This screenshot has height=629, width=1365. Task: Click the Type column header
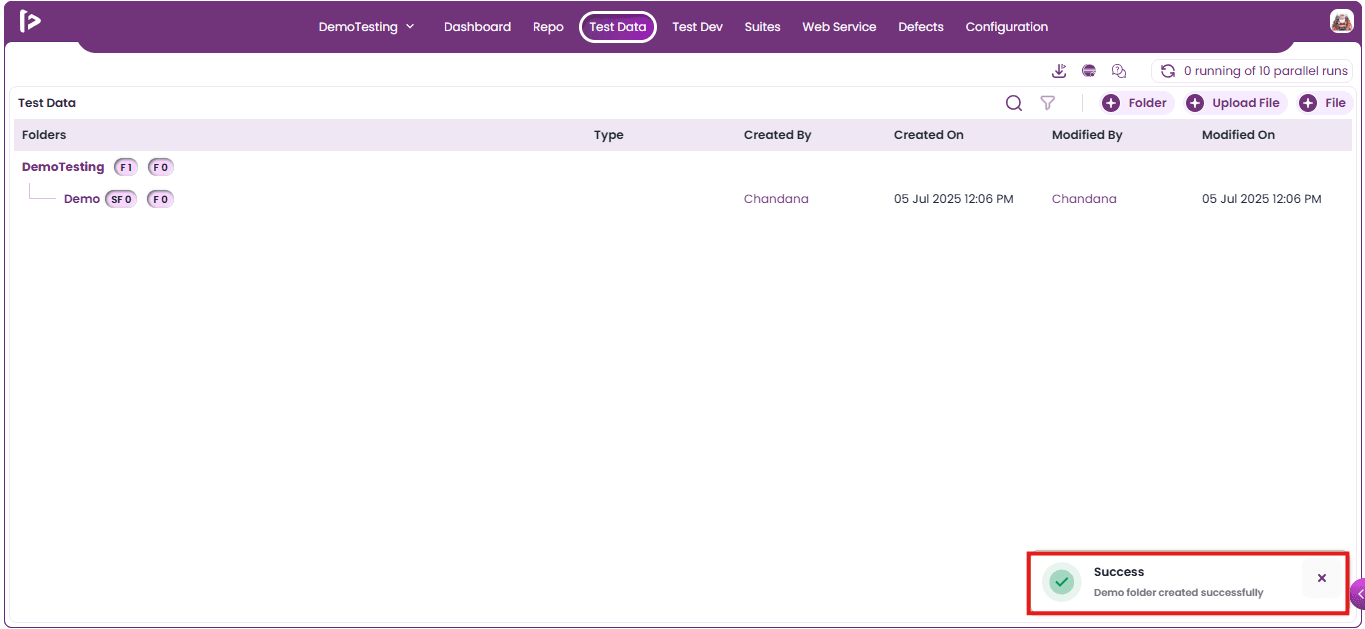click(x=608, y=135)
